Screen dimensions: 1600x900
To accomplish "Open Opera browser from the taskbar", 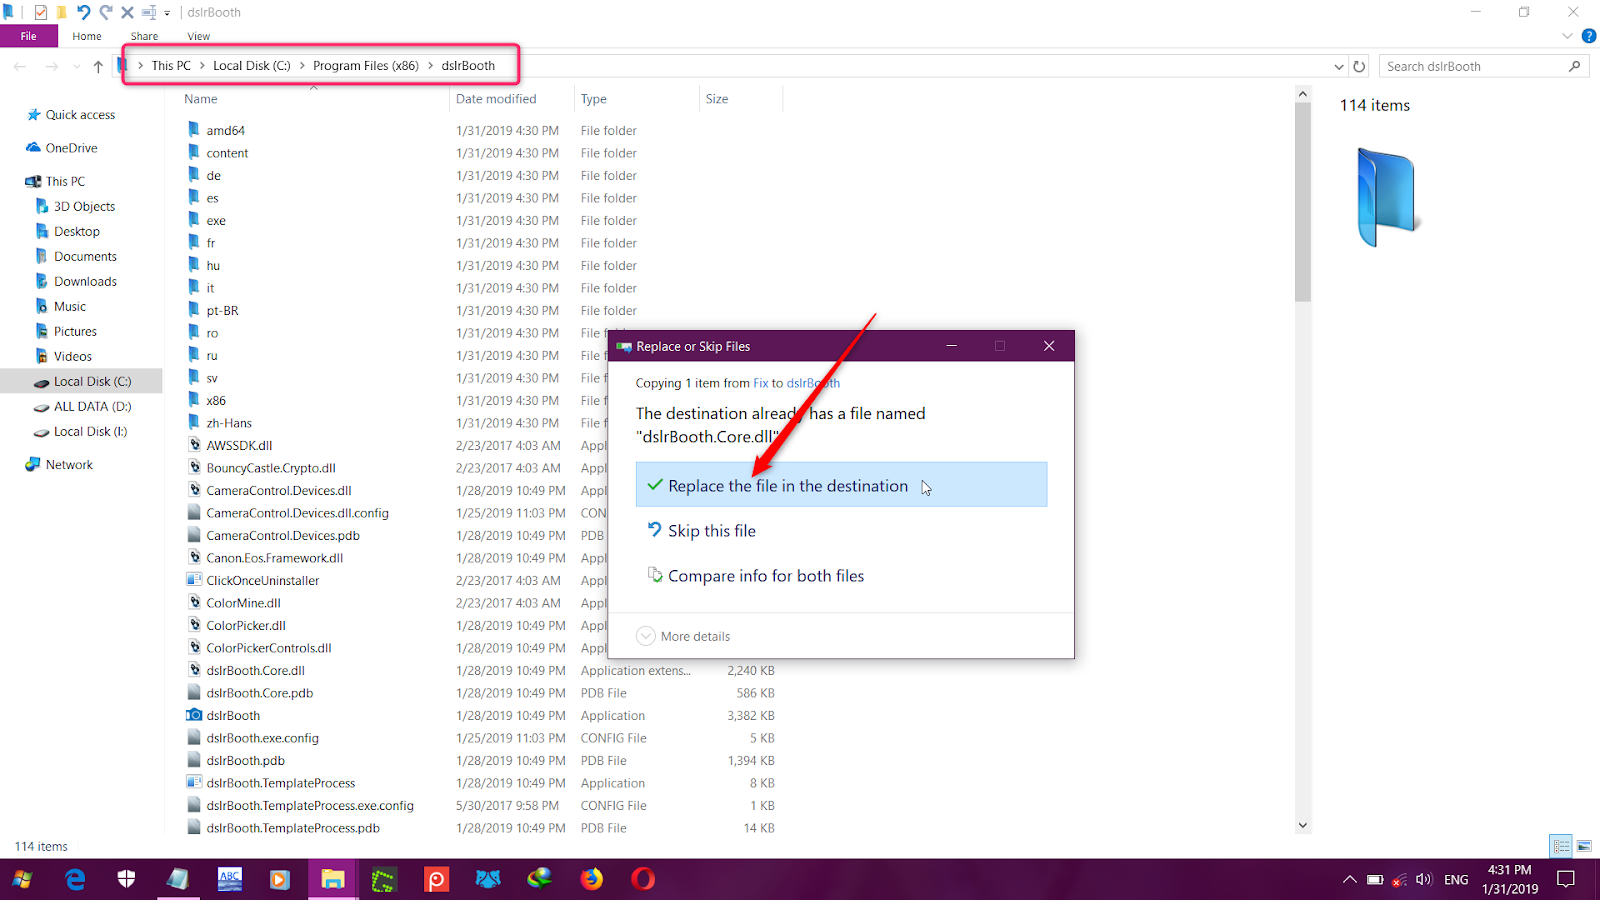I will coord(643,879).
